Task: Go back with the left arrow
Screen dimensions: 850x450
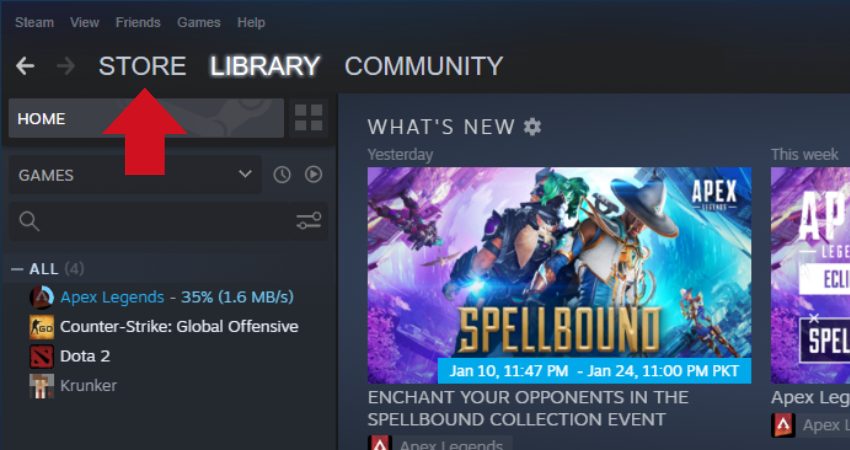Action: (x=25, y=66)
